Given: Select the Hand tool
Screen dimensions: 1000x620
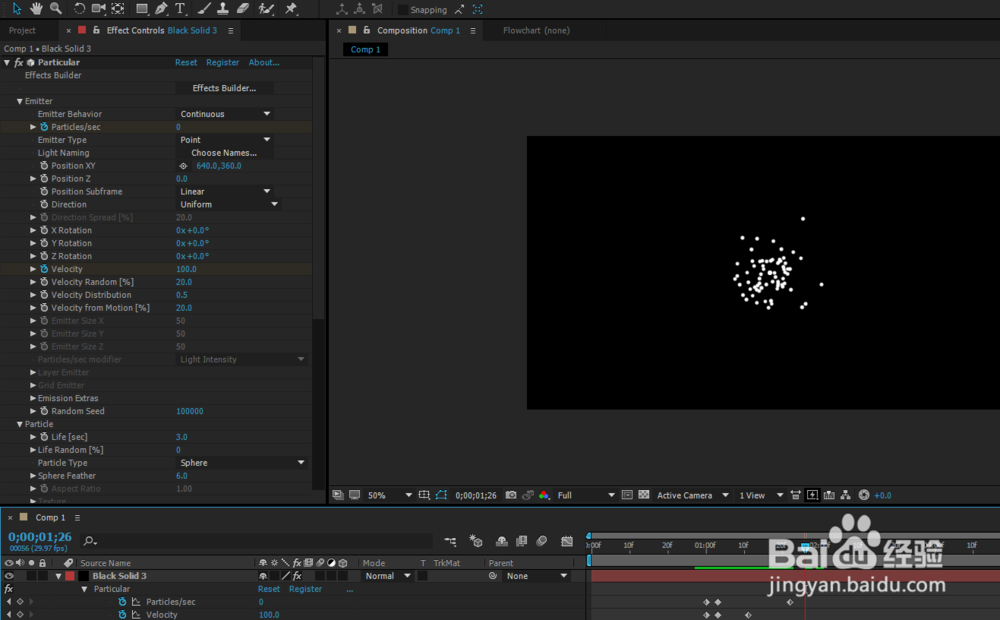Looking at the screenshot, I should (x=36, y=8).
